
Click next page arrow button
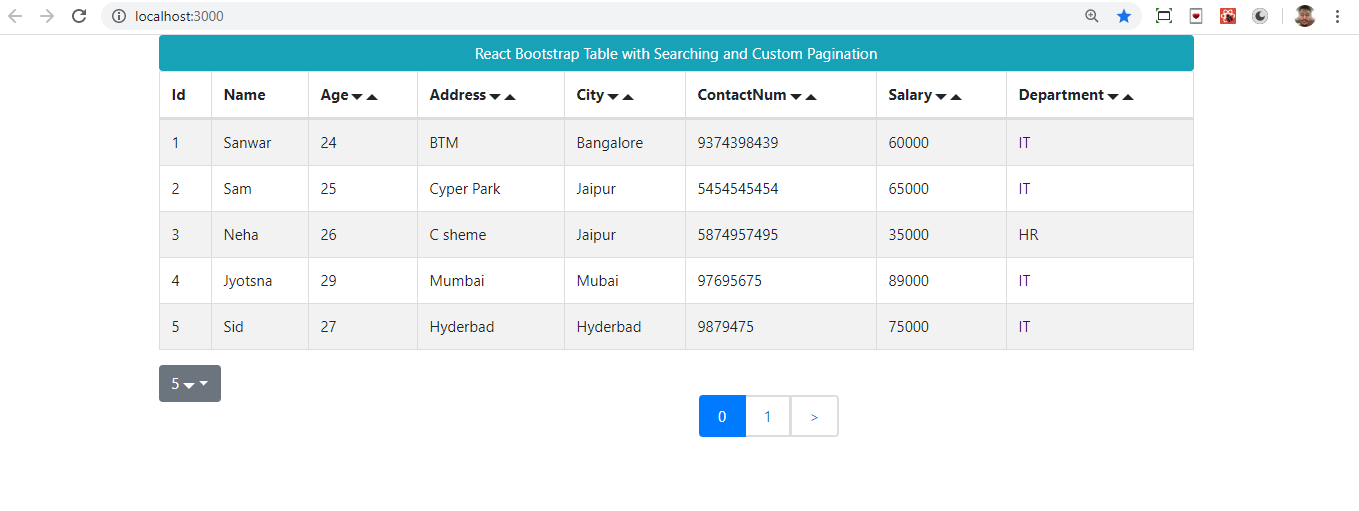pyautogui.click(x=814, y=417)
